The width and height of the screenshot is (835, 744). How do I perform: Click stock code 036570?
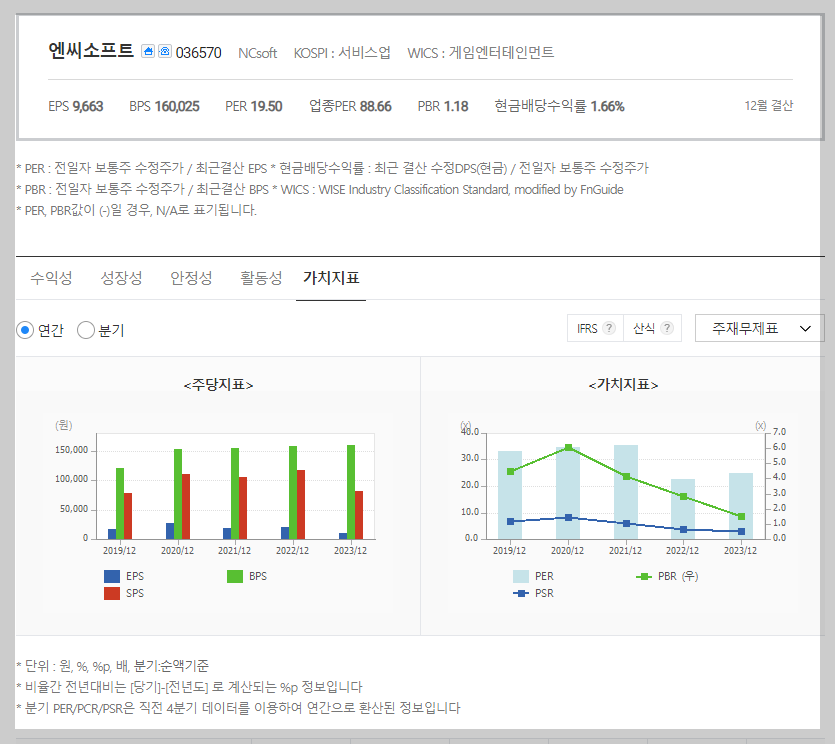point(199,53)
